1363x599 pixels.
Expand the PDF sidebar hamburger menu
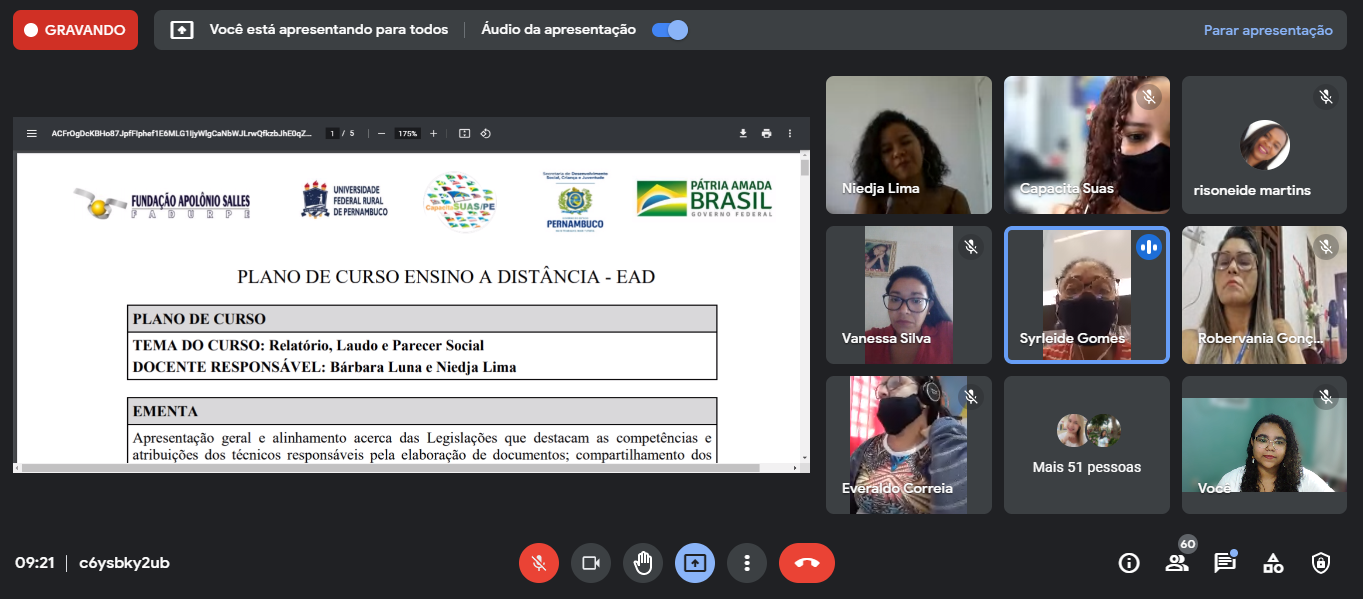[x=31, y=133]
